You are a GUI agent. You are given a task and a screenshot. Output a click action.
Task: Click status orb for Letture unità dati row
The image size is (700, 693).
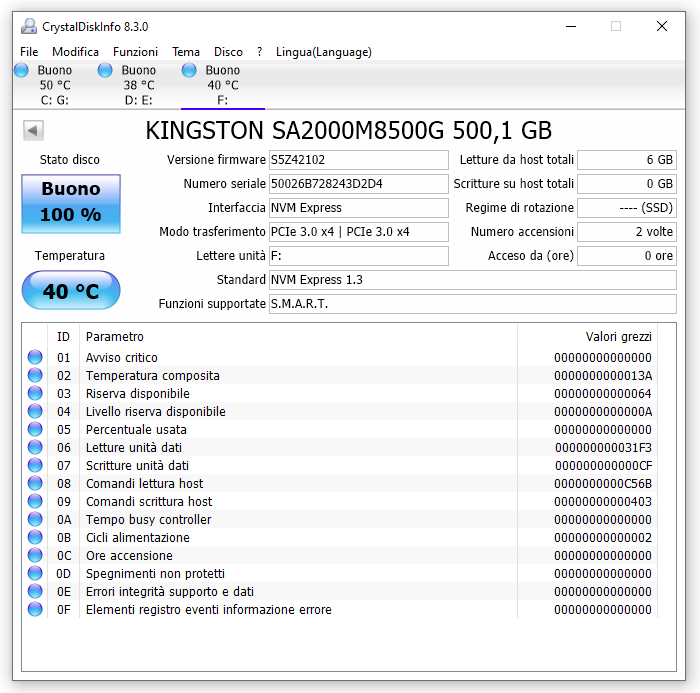(35, 447)
